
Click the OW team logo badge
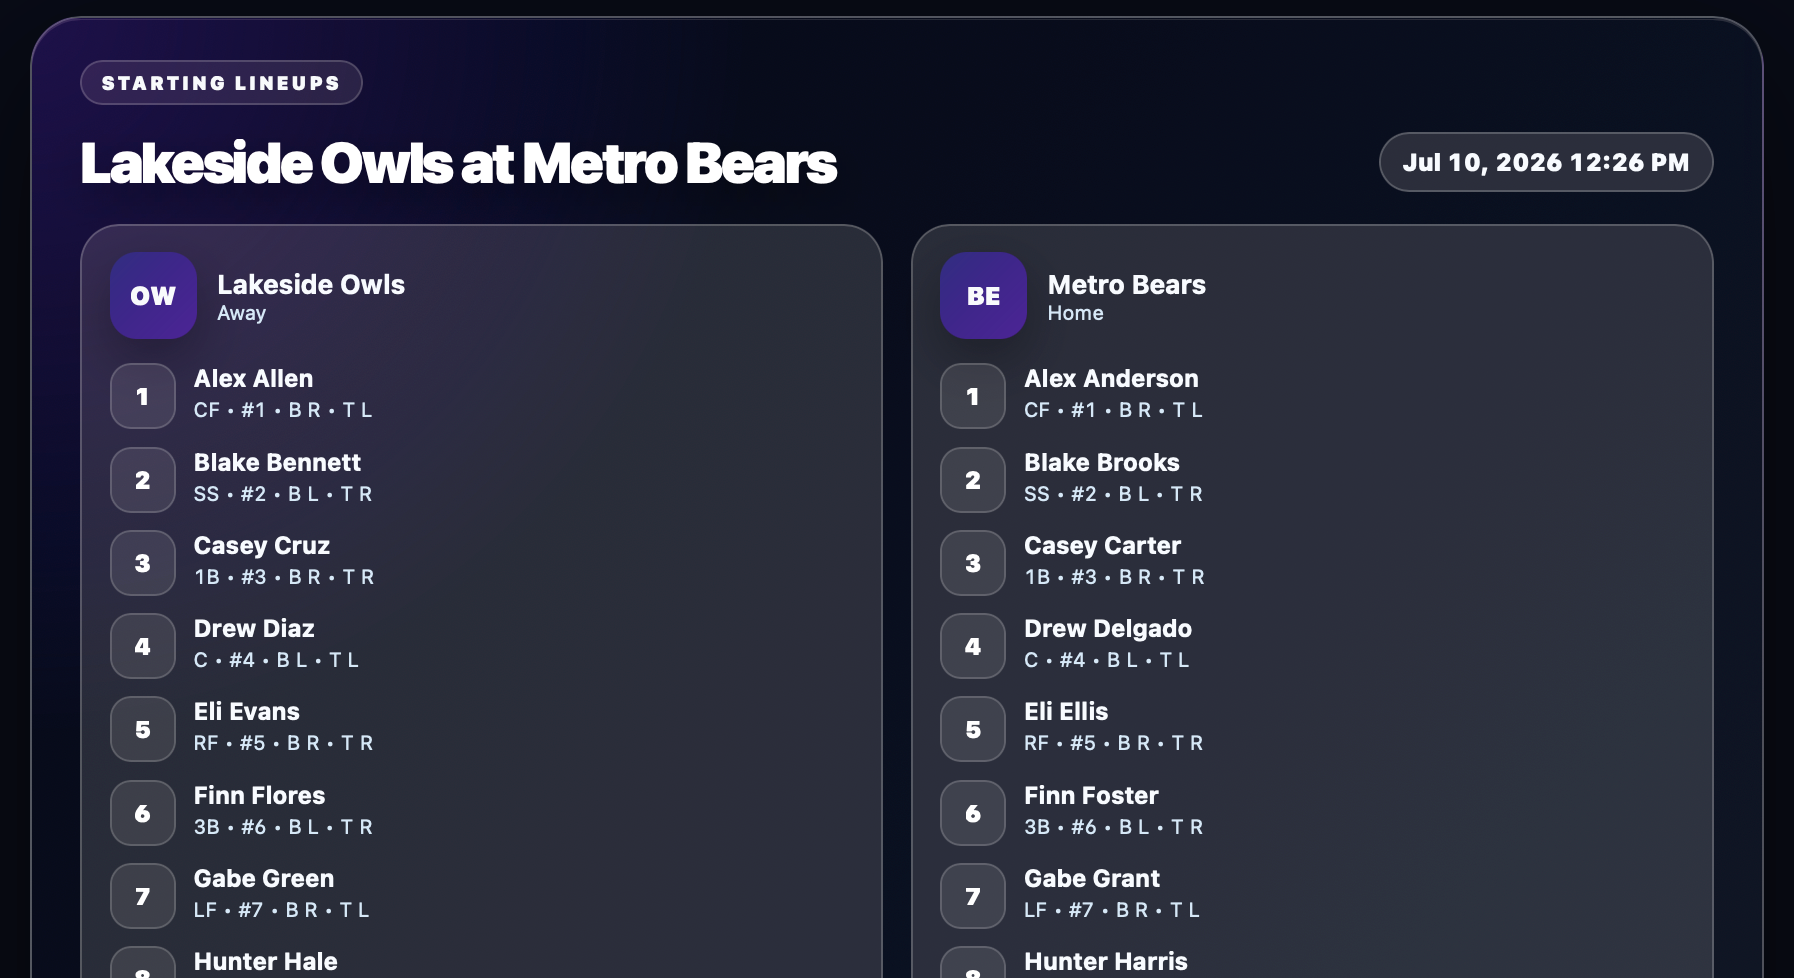tap(153, 296)
